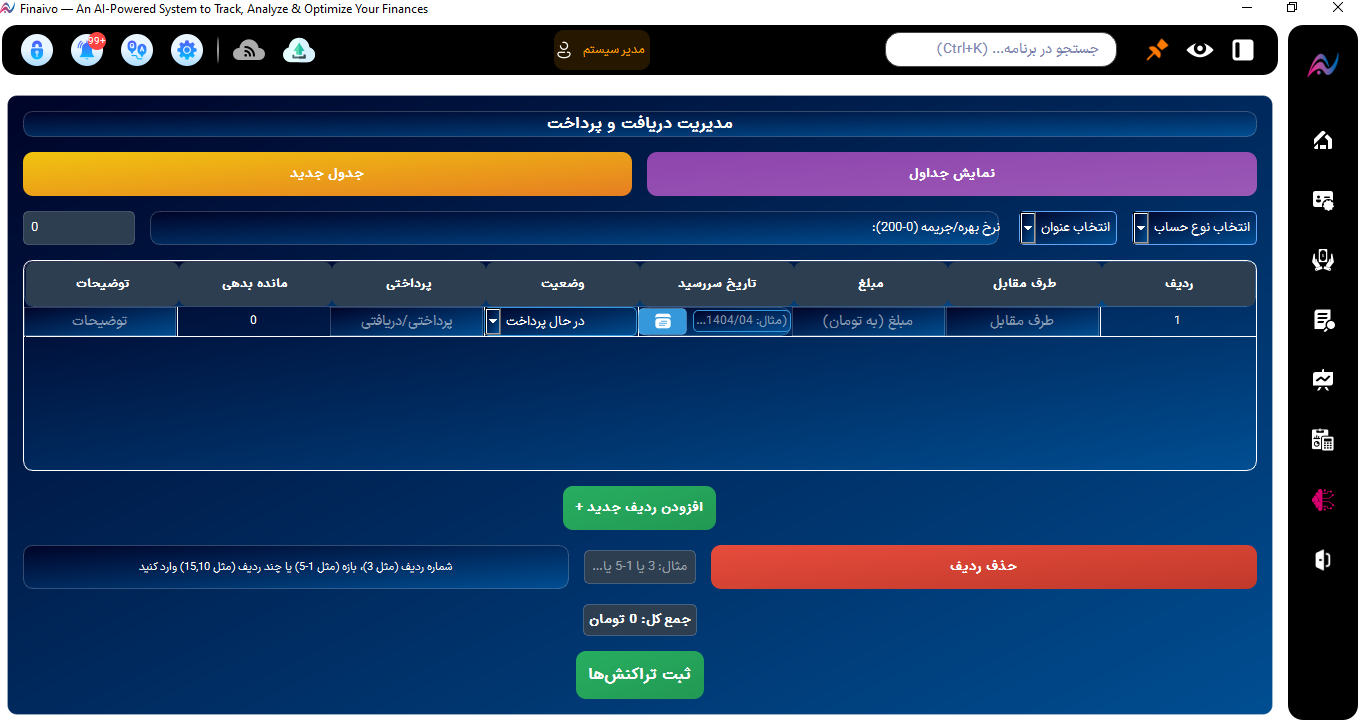The height and width of the screenshot is (725, 1363).
Task: Click the جدول جدید button
Action: 327,174
